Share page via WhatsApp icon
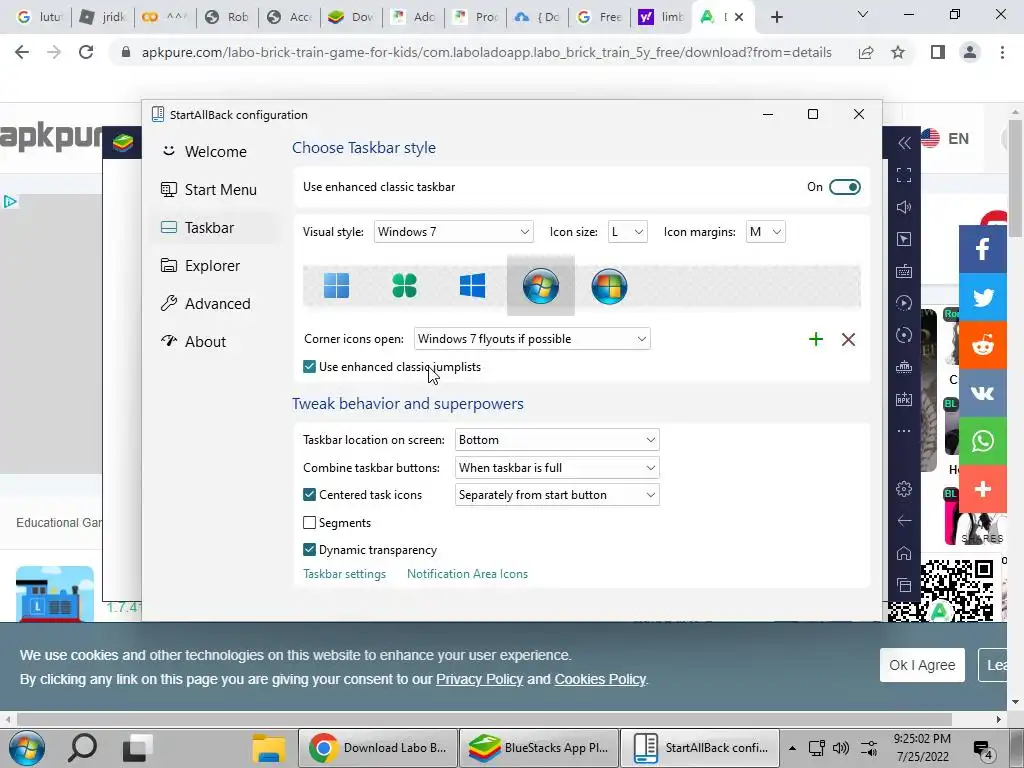 pos(983,441)
